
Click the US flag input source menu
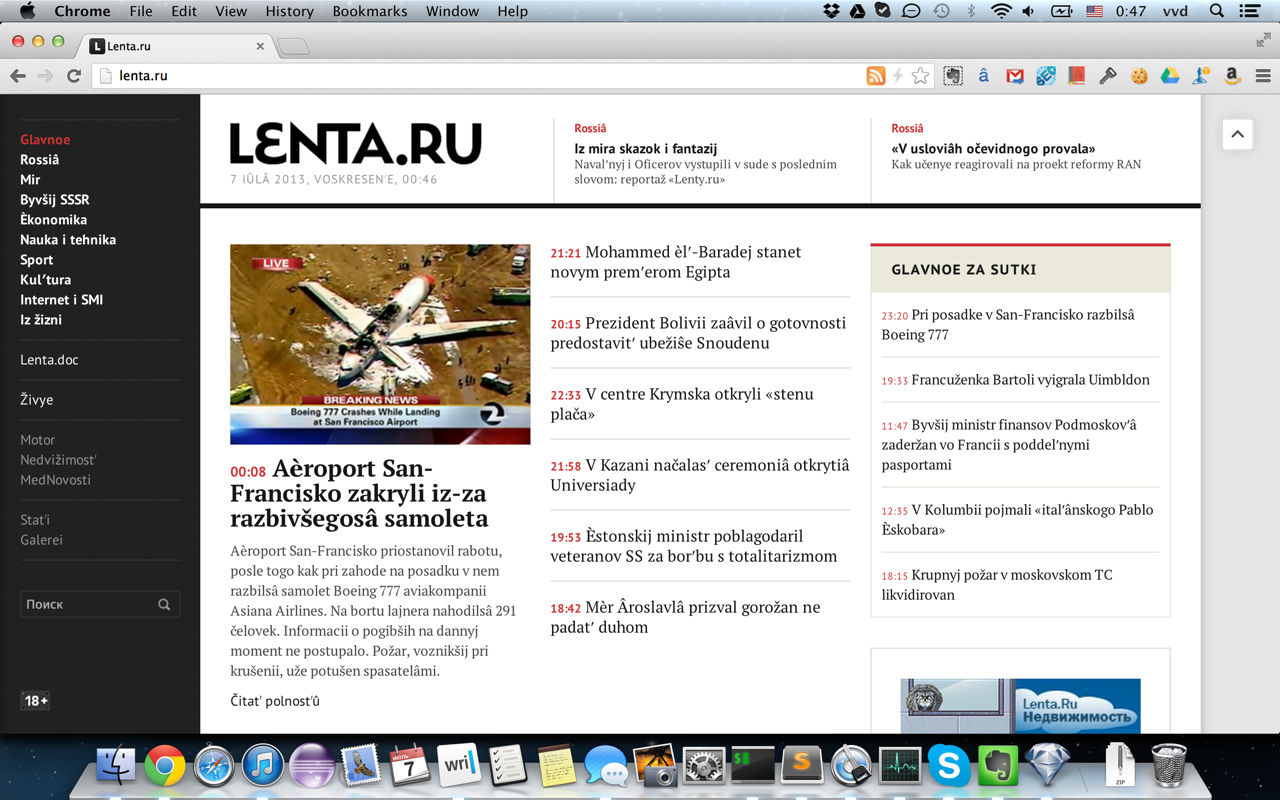pos(1094,11)
